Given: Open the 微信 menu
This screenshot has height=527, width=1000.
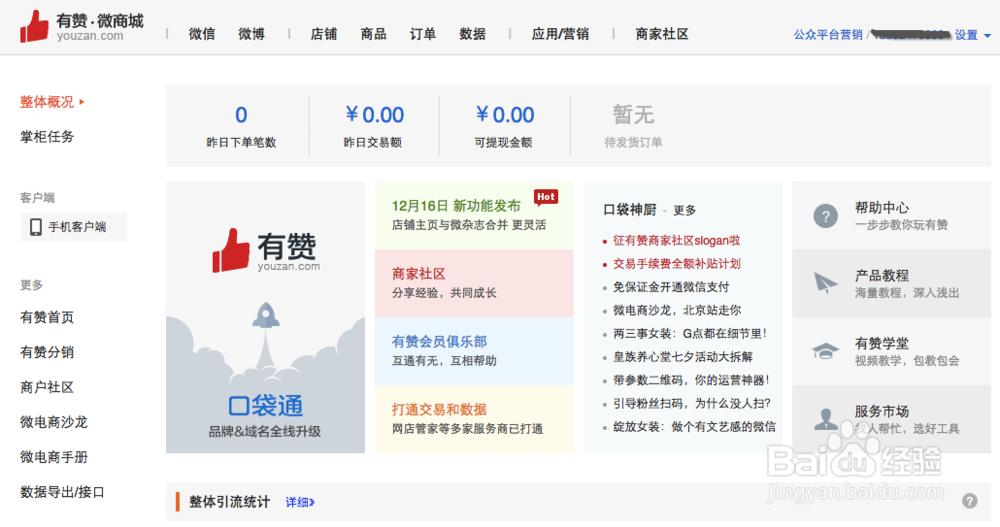Looking at the screenshot, I should pyautogui.click(x=202, y=34).
